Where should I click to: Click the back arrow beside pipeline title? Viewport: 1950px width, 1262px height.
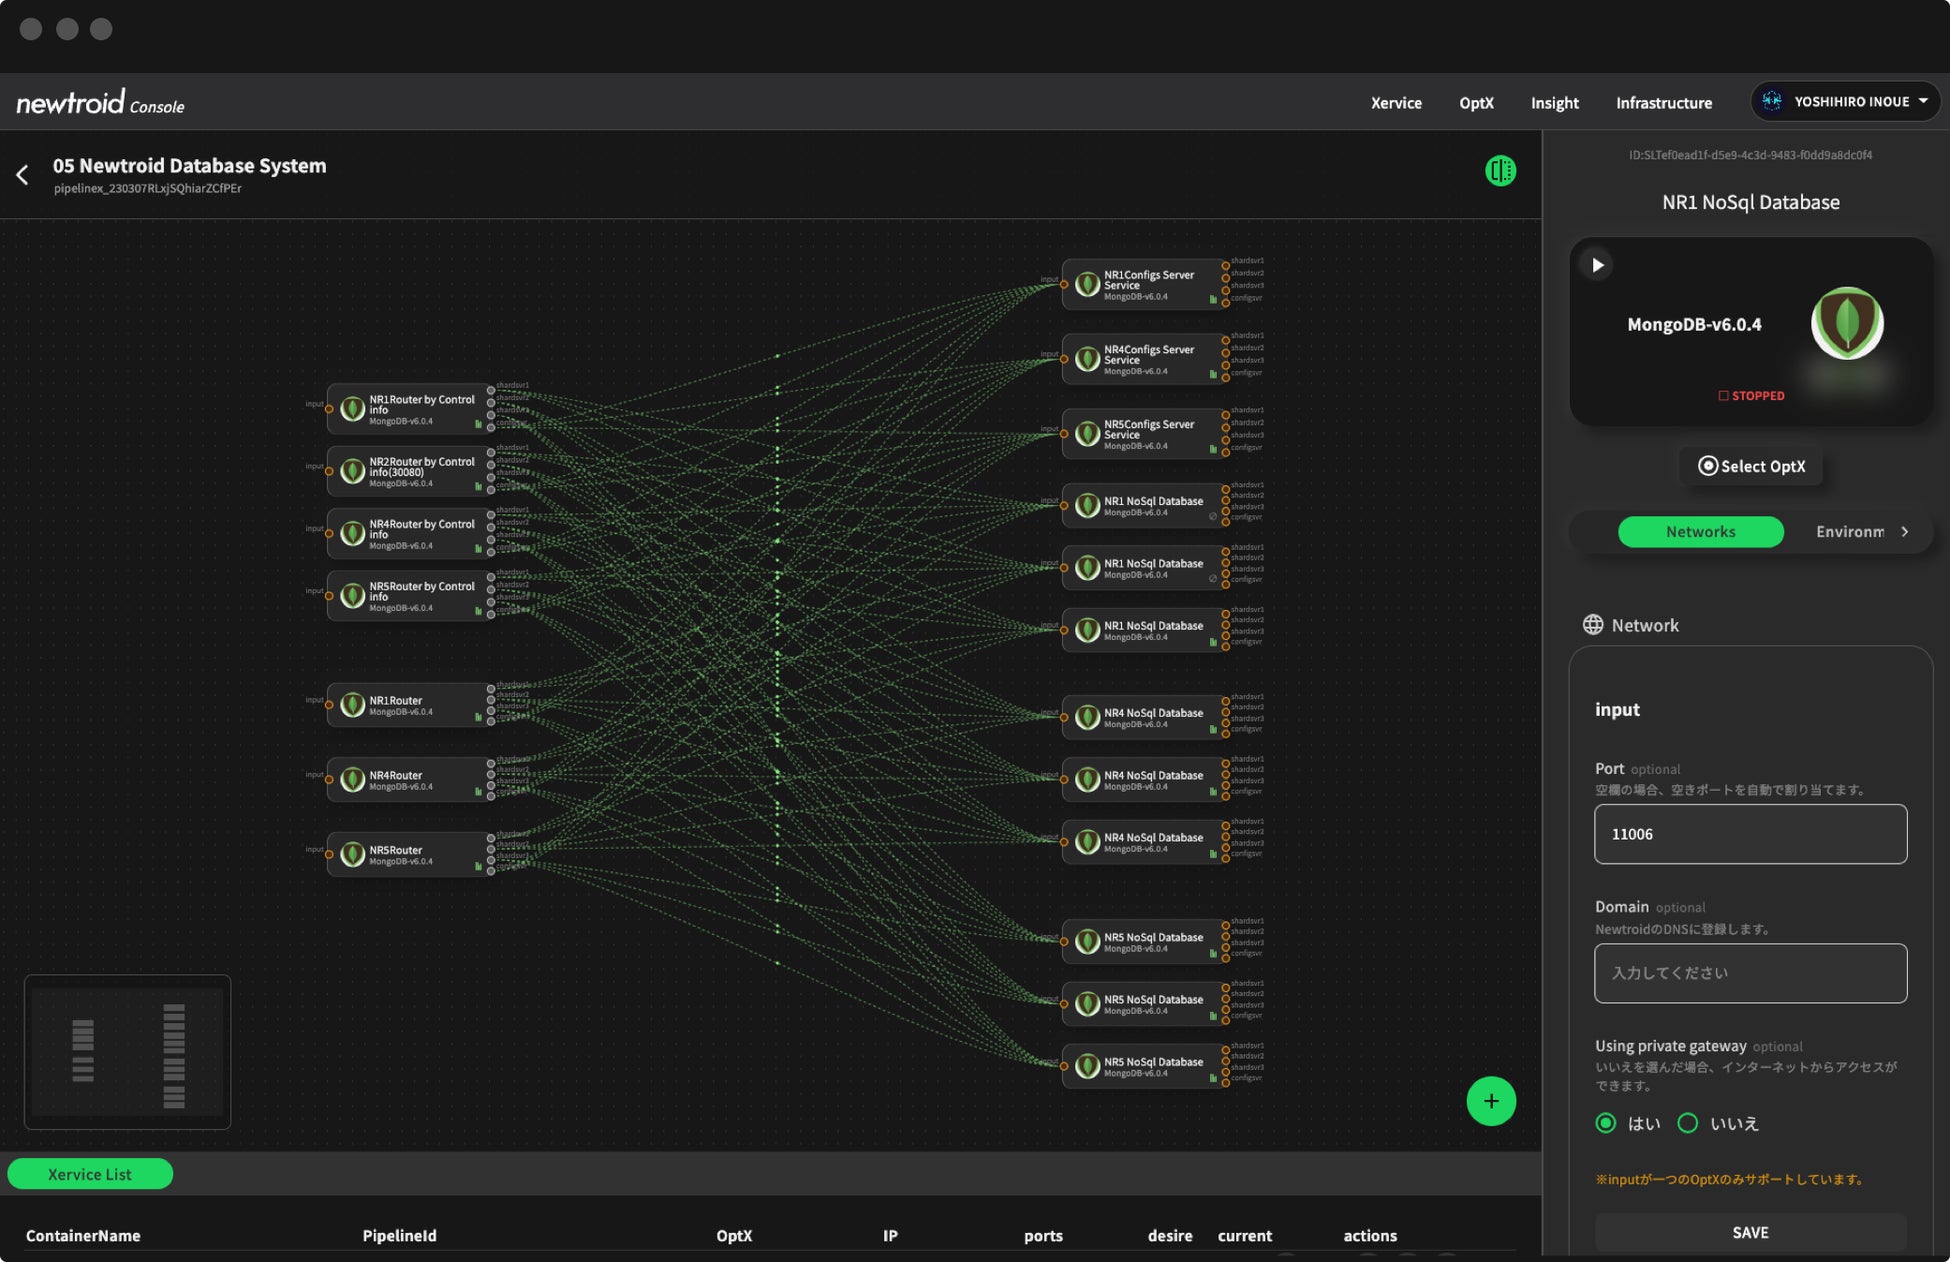point(22,175)
